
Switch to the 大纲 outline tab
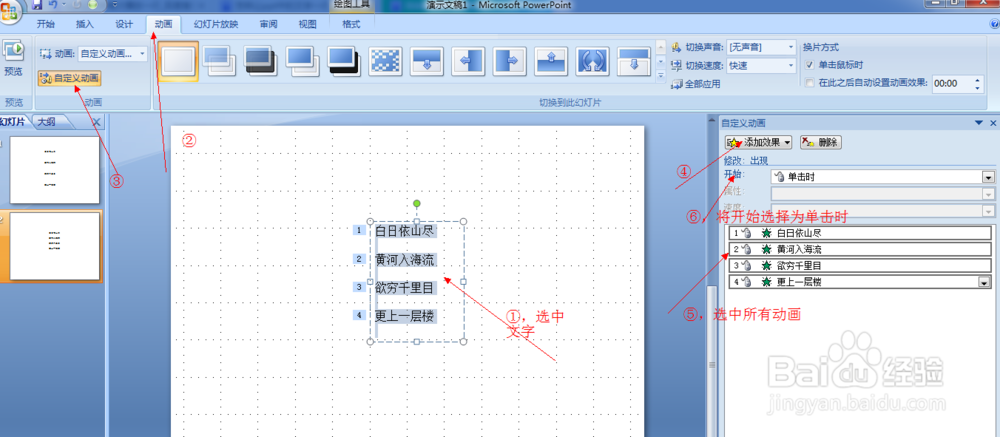46,122
